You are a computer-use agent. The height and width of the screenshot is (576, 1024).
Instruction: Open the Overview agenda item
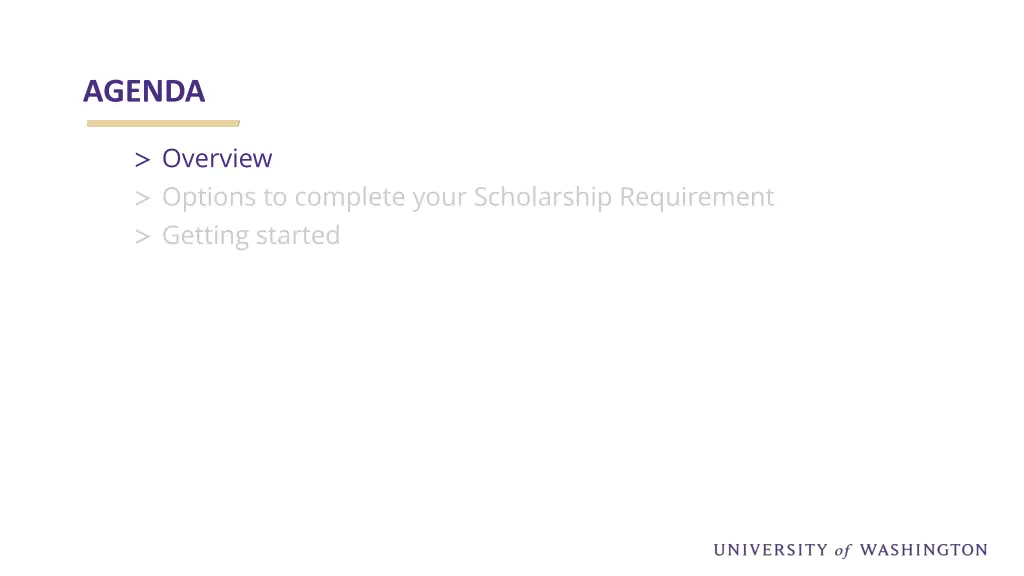(x=217, y=158)
